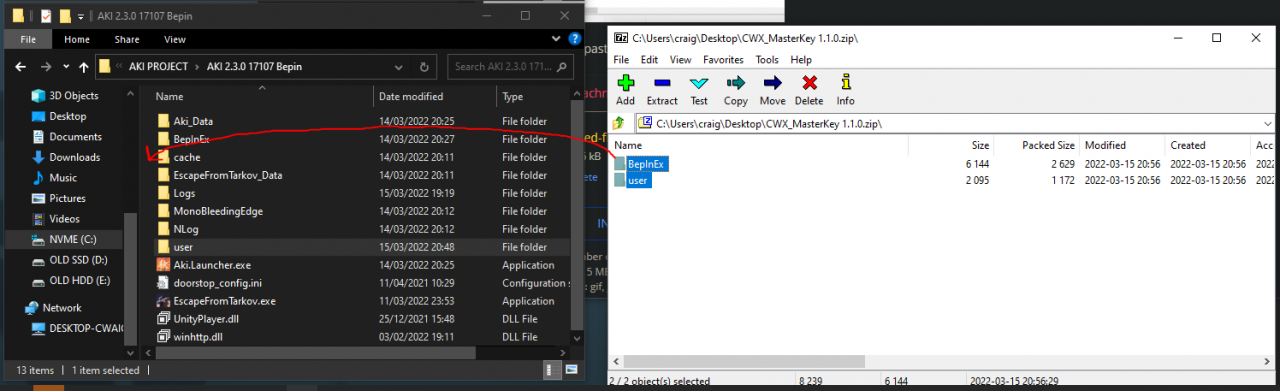Open the View menu in 7-Zip

coord(681,60)
